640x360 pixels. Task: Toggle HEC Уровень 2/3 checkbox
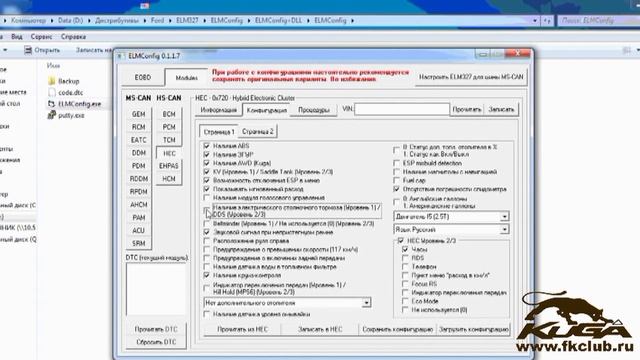(401, 241)
